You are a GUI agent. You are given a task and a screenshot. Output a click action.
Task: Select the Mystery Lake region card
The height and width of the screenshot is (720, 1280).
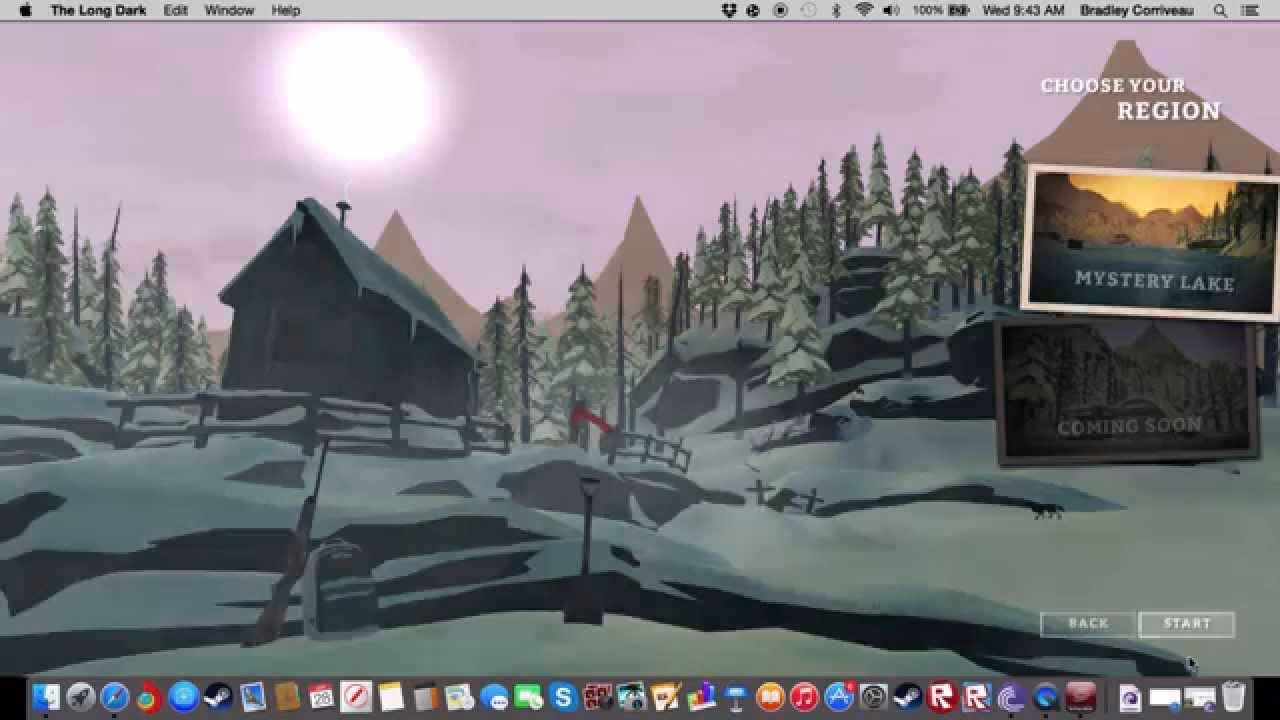1153,241
